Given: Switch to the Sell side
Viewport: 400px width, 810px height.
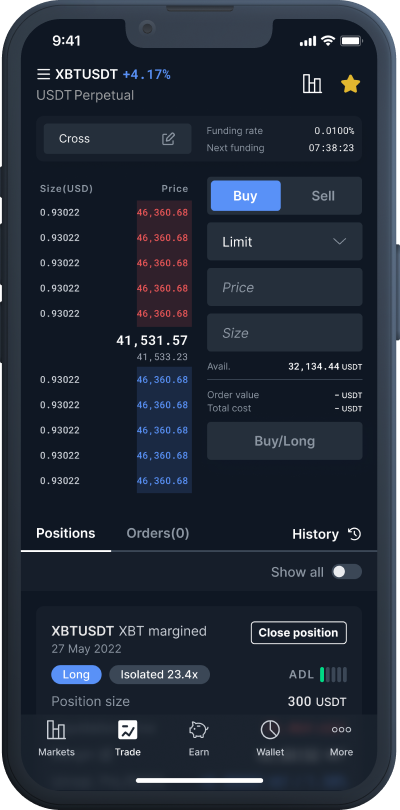Looking at the screenshot, I should tap(323, 196).
